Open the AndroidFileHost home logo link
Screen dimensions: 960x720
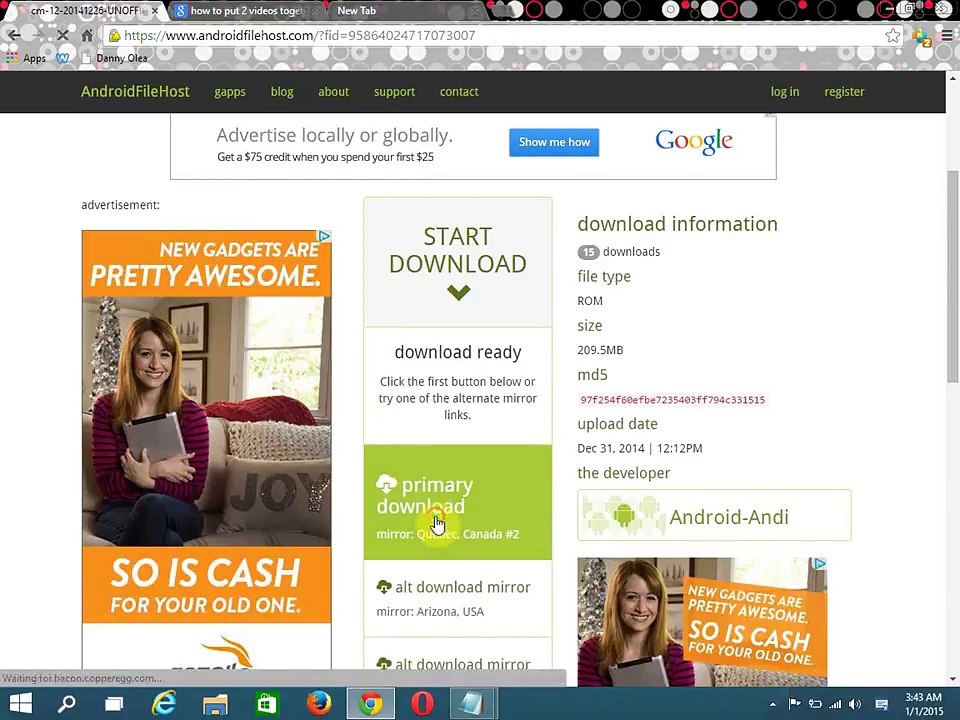(x=135, y=91)
